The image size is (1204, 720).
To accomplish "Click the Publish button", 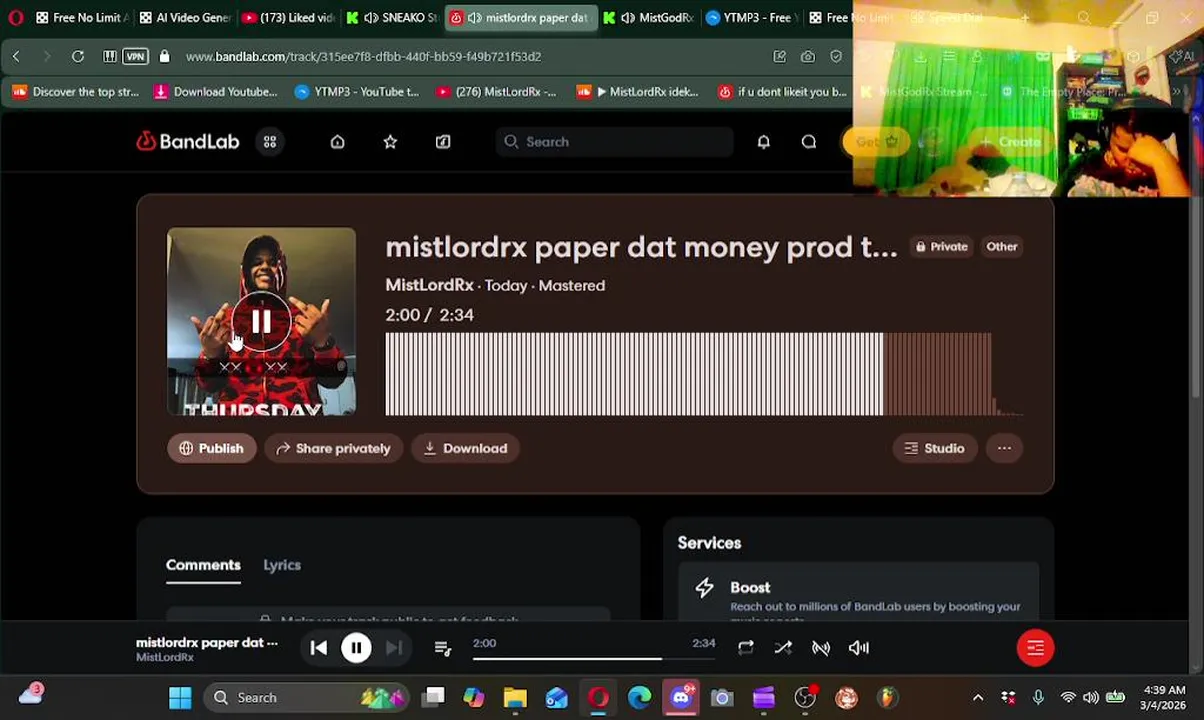I will click(x=211, y=448).
